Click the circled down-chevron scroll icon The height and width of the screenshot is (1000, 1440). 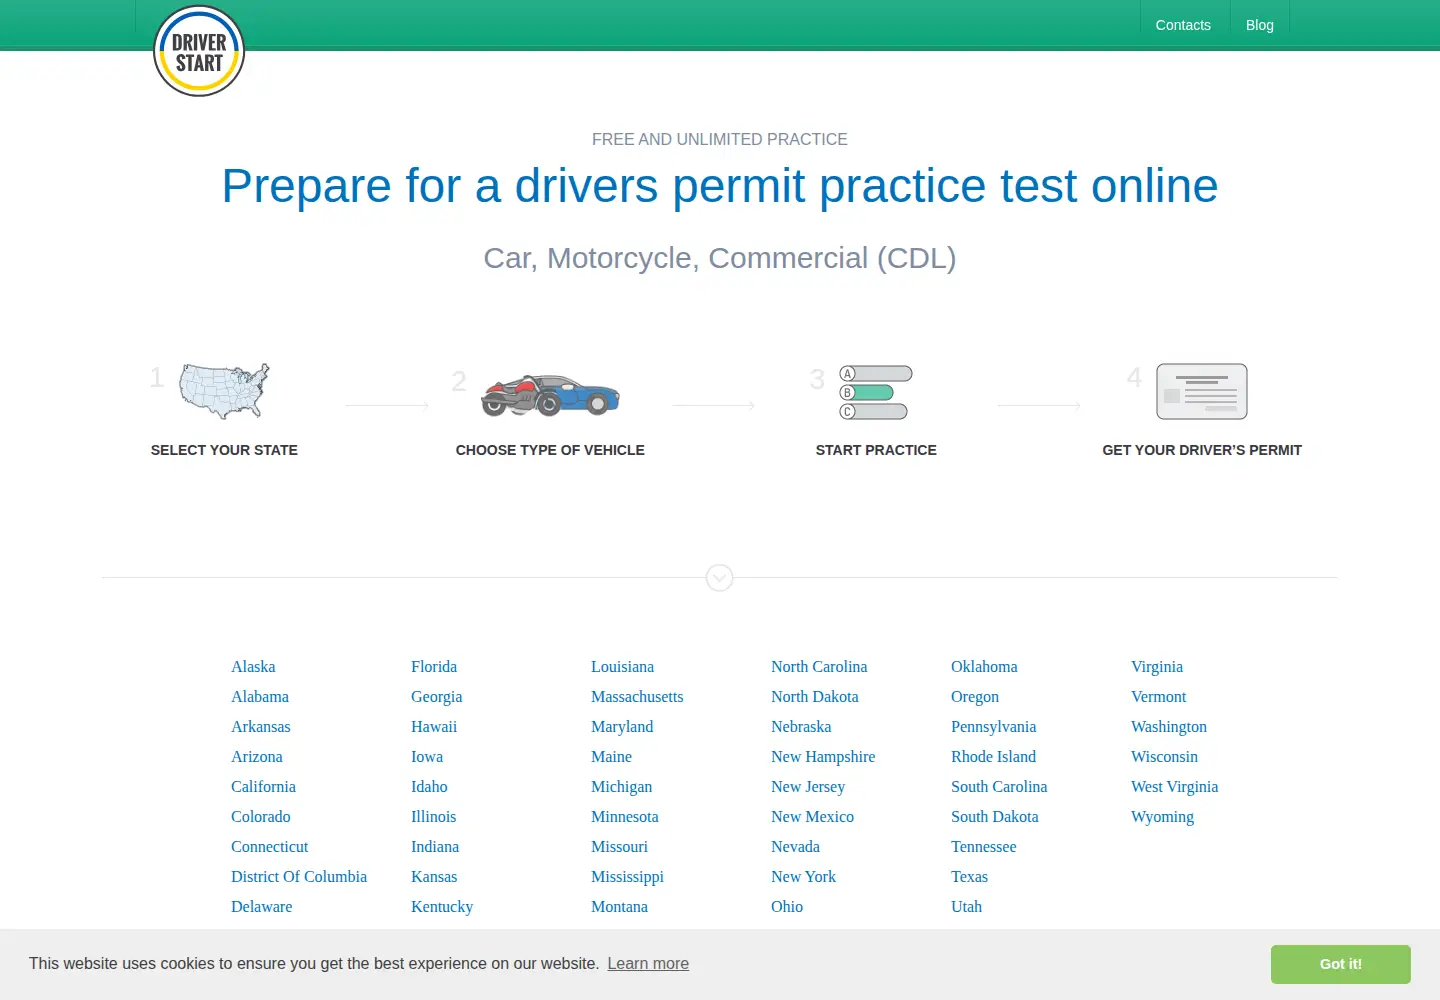[x=720, y=578]
